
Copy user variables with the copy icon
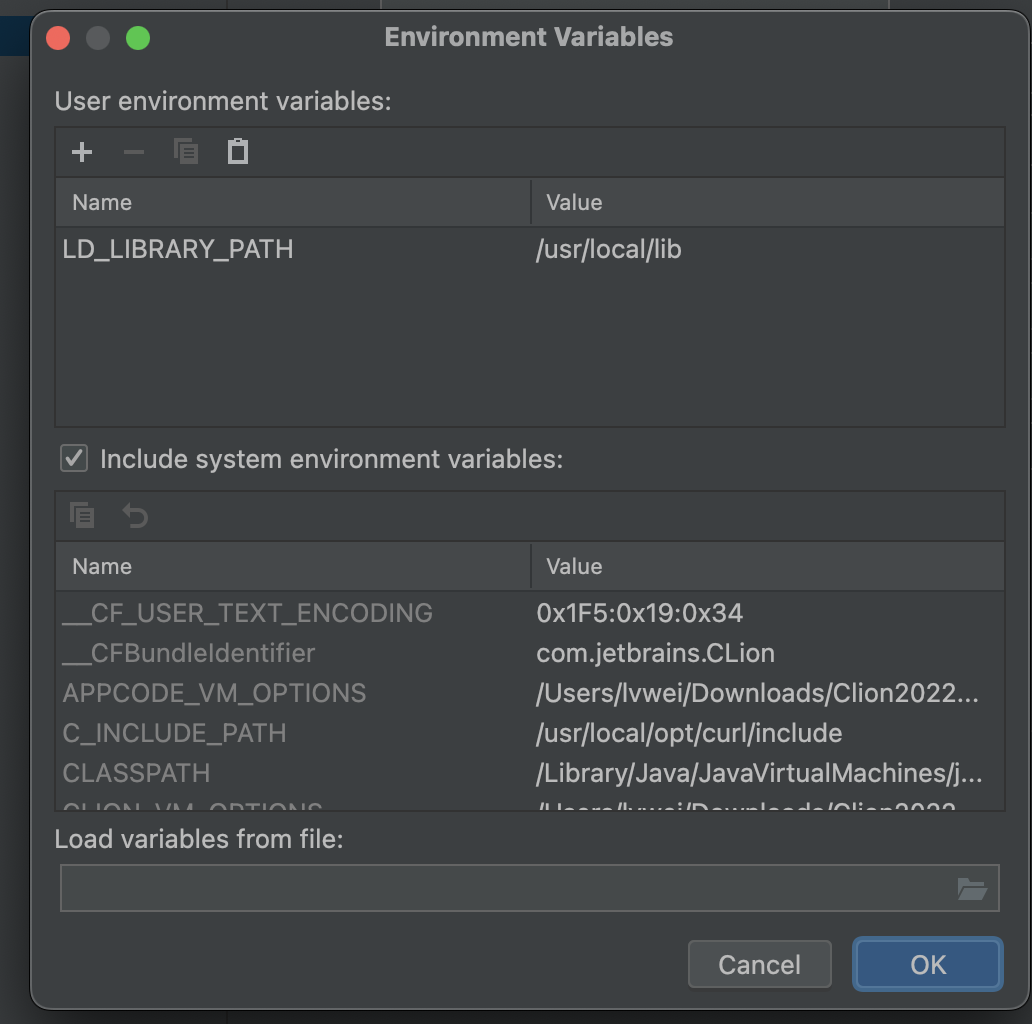pos(186,152)
